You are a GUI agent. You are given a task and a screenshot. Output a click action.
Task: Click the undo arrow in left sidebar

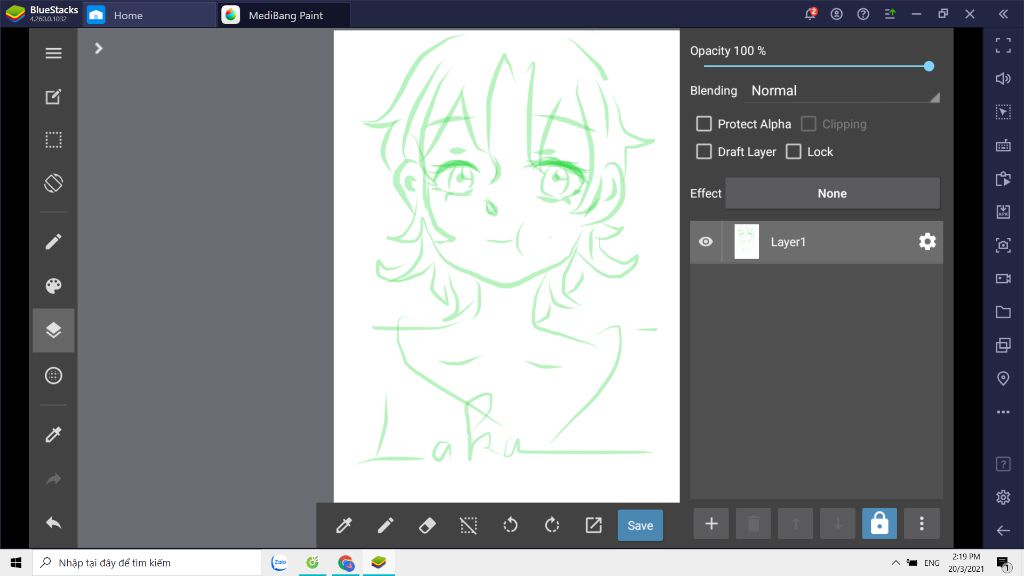point(54,522)
